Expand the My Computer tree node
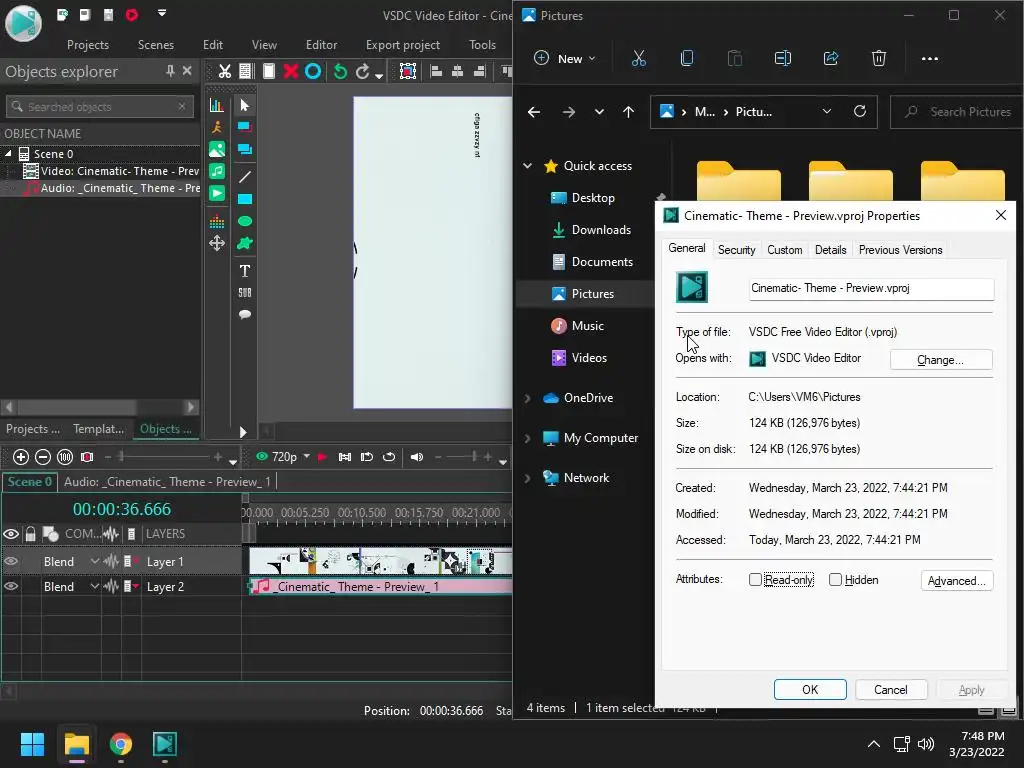 [528, 438]
